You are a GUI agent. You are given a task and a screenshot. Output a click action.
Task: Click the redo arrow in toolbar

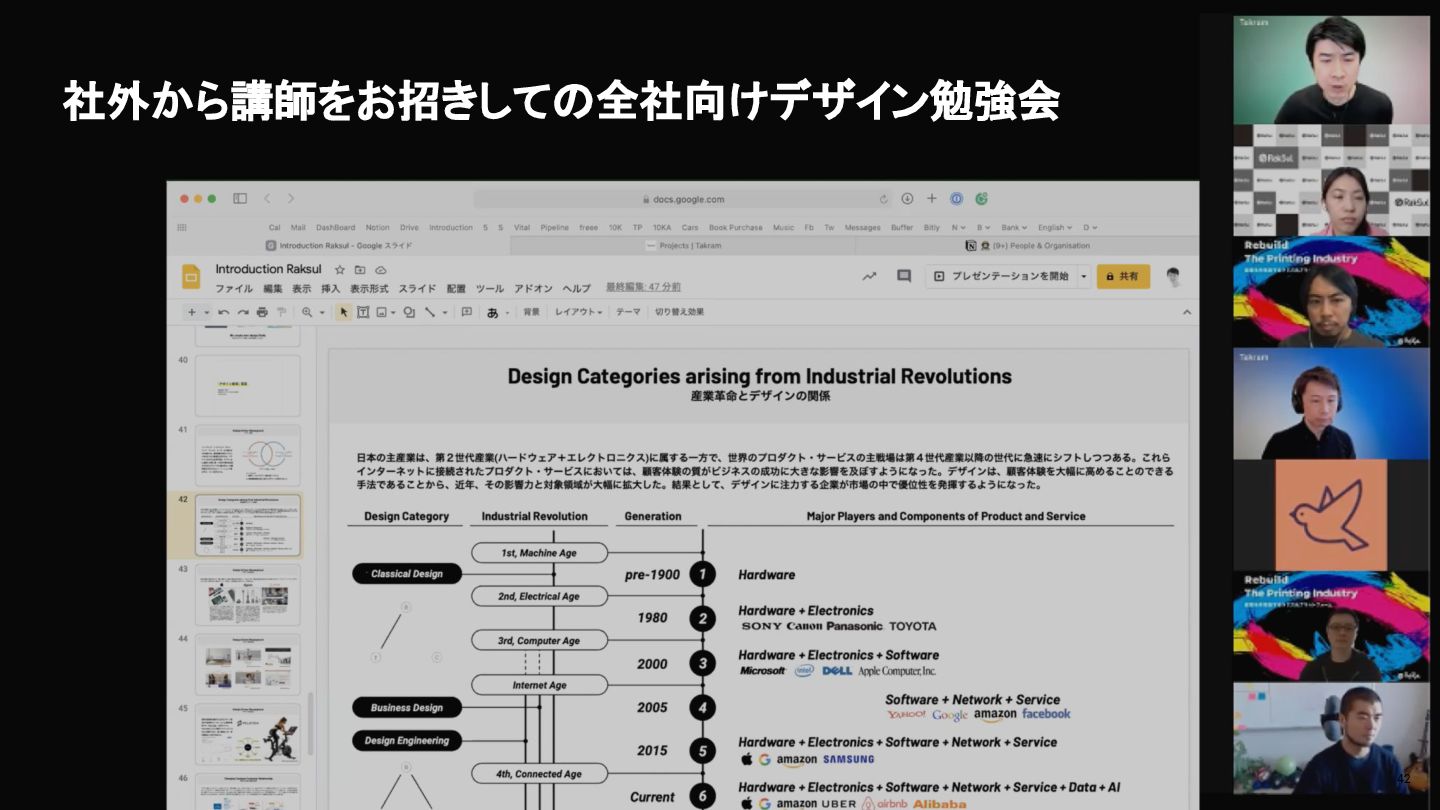tap(243, 312)
